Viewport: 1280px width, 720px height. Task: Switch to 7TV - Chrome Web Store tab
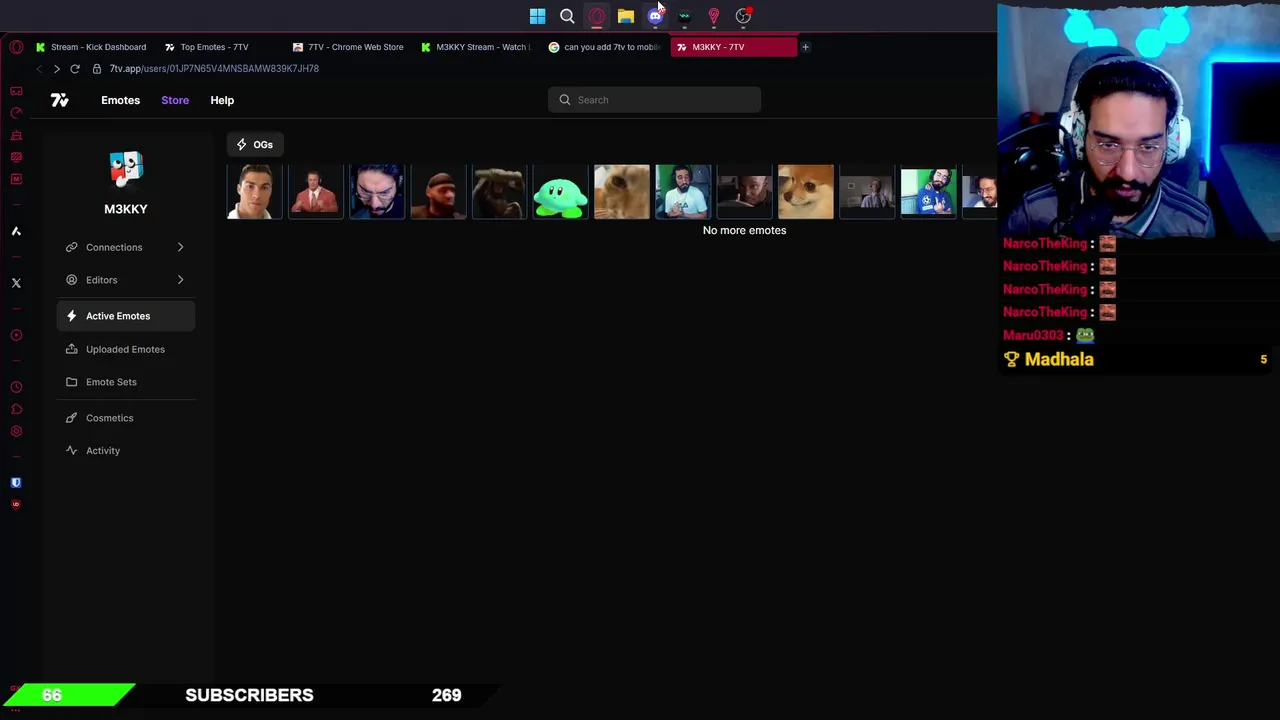pyautogui.click(x=348, y=47)
